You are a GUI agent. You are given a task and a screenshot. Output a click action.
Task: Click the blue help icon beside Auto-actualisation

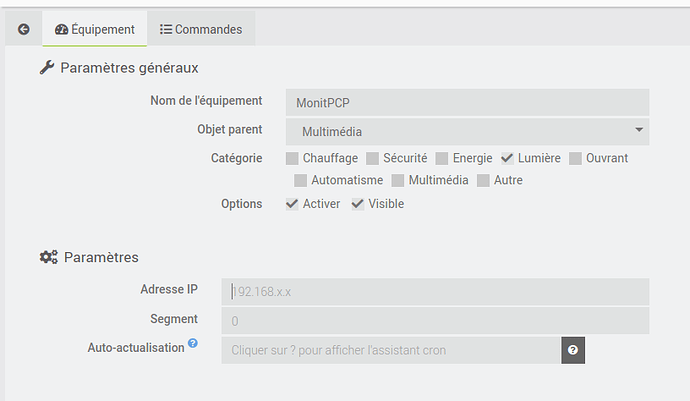193,343
